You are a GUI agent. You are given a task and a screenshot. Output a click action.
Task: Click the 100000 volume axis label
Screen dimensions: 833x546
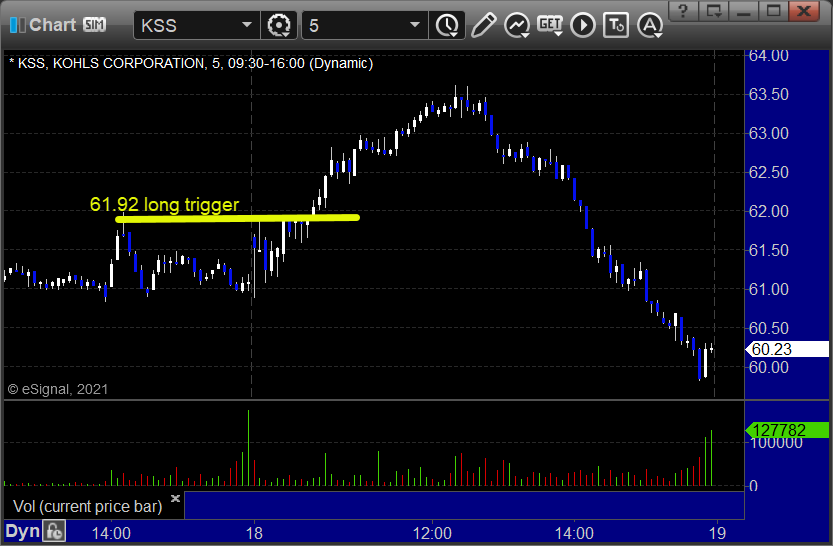(776, 443)
